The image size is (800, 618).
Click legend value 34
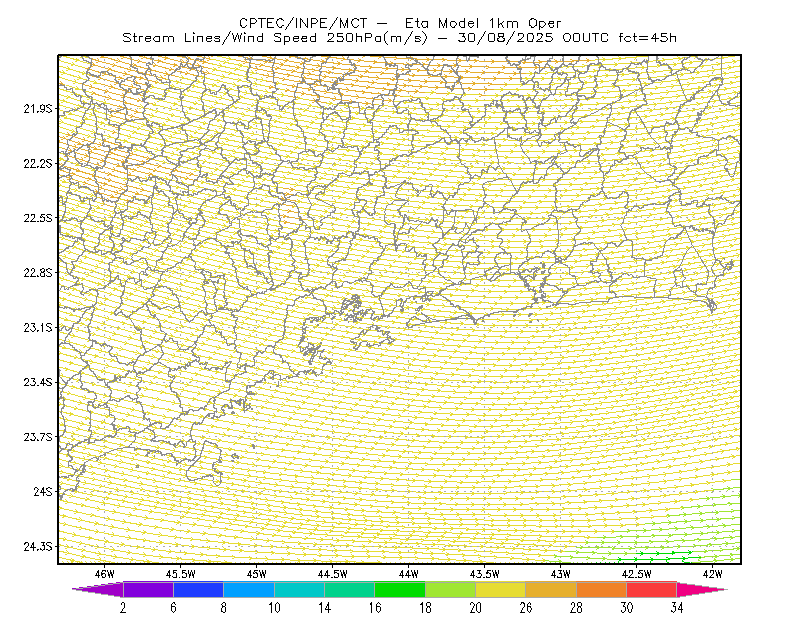click(x=677, y=608)
